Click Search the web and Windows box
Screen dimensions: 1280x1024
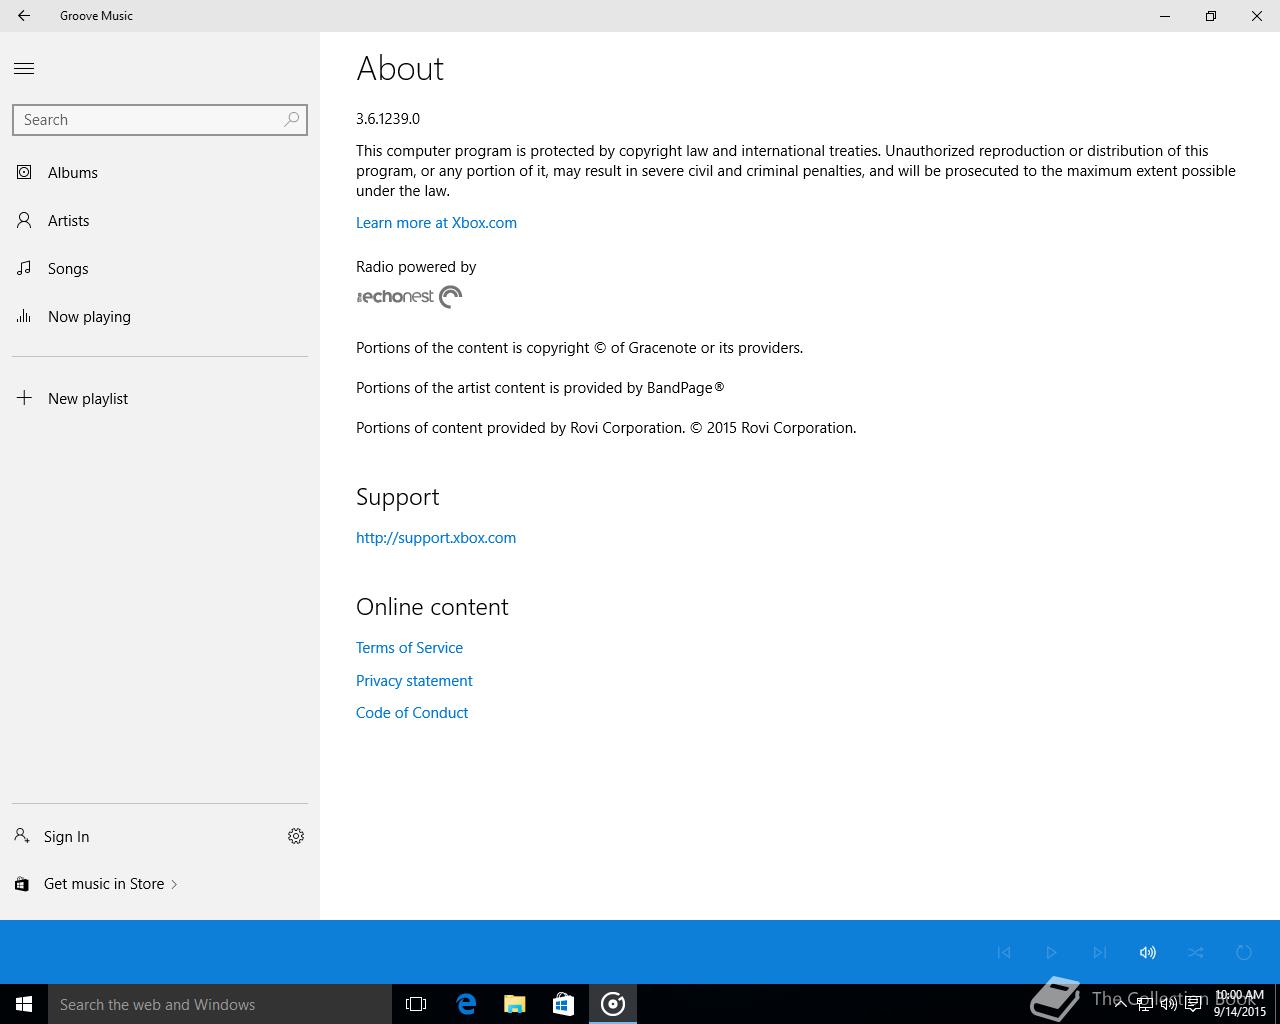[220, 1004]
